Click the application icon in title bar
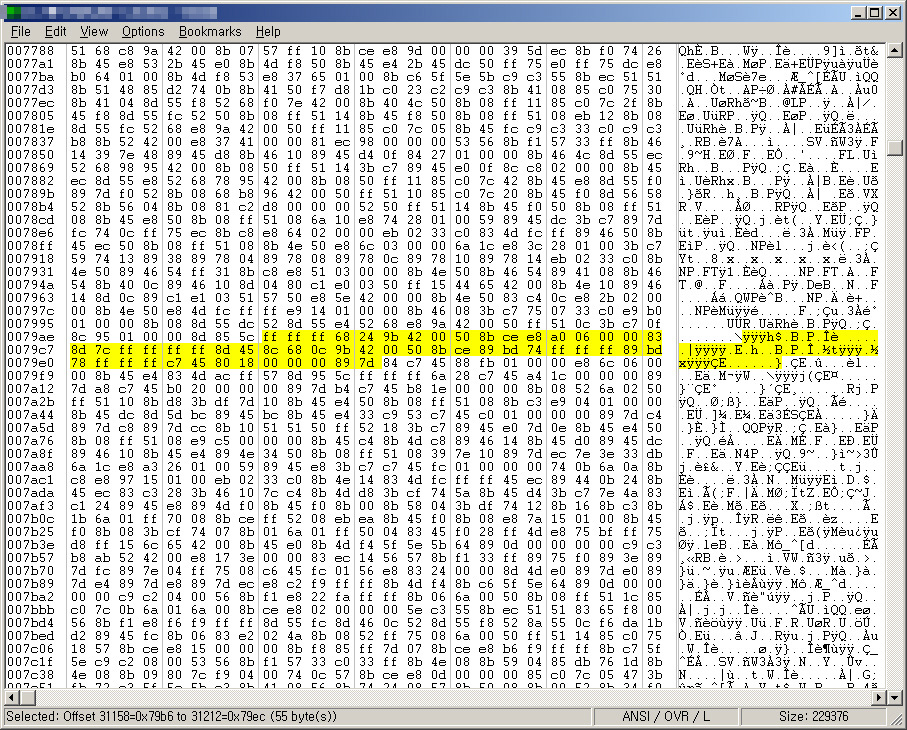This screenshot has height=730, width=907. click(13, 12)
